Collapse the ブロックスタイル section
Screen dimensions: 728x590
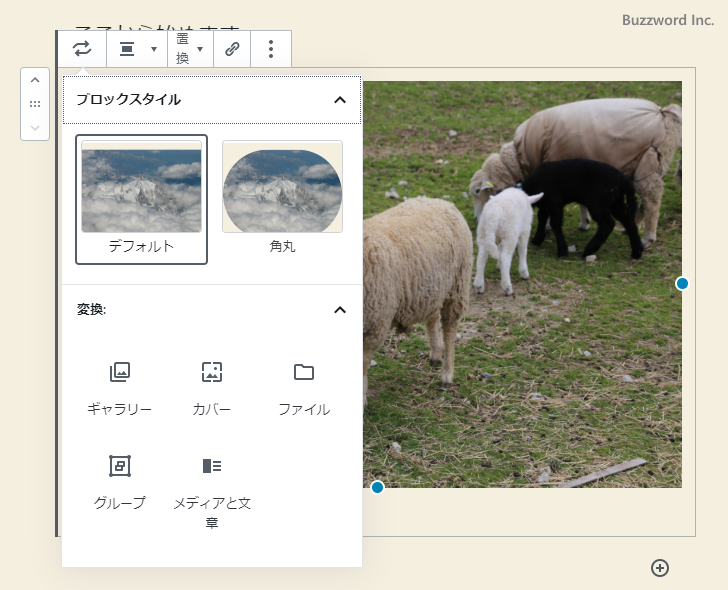tap(212, 100)
